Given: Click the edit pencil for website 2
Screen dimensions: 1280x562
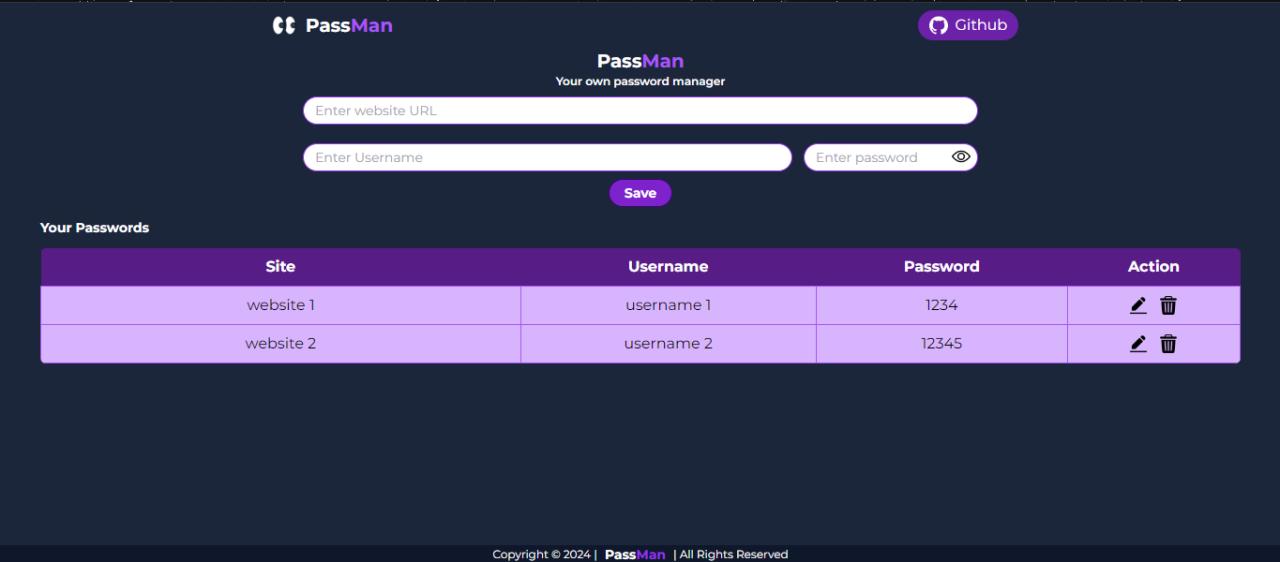Looking at the screenshot, I should [x=1138, y=344].
